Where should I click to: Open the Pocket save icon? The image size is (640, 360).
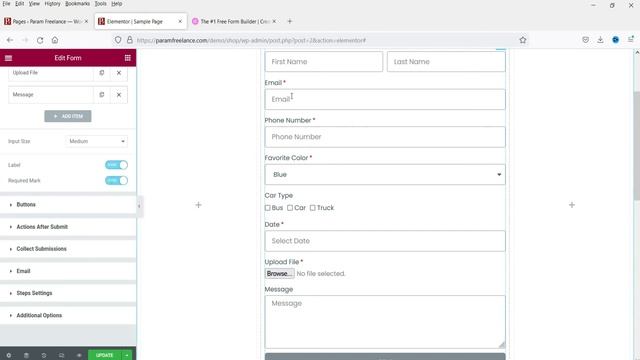click(585, 40)
